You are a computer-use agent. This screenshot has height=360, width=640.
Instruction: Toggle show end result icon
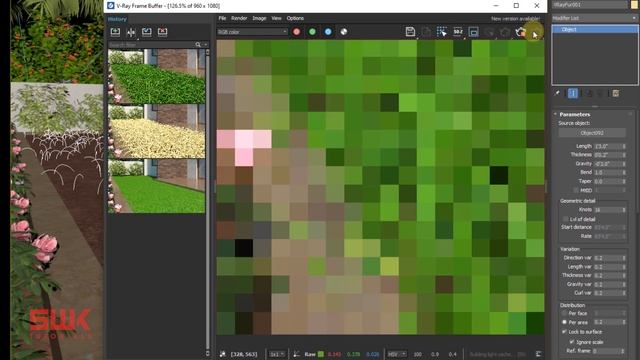(x=573, y=93)
